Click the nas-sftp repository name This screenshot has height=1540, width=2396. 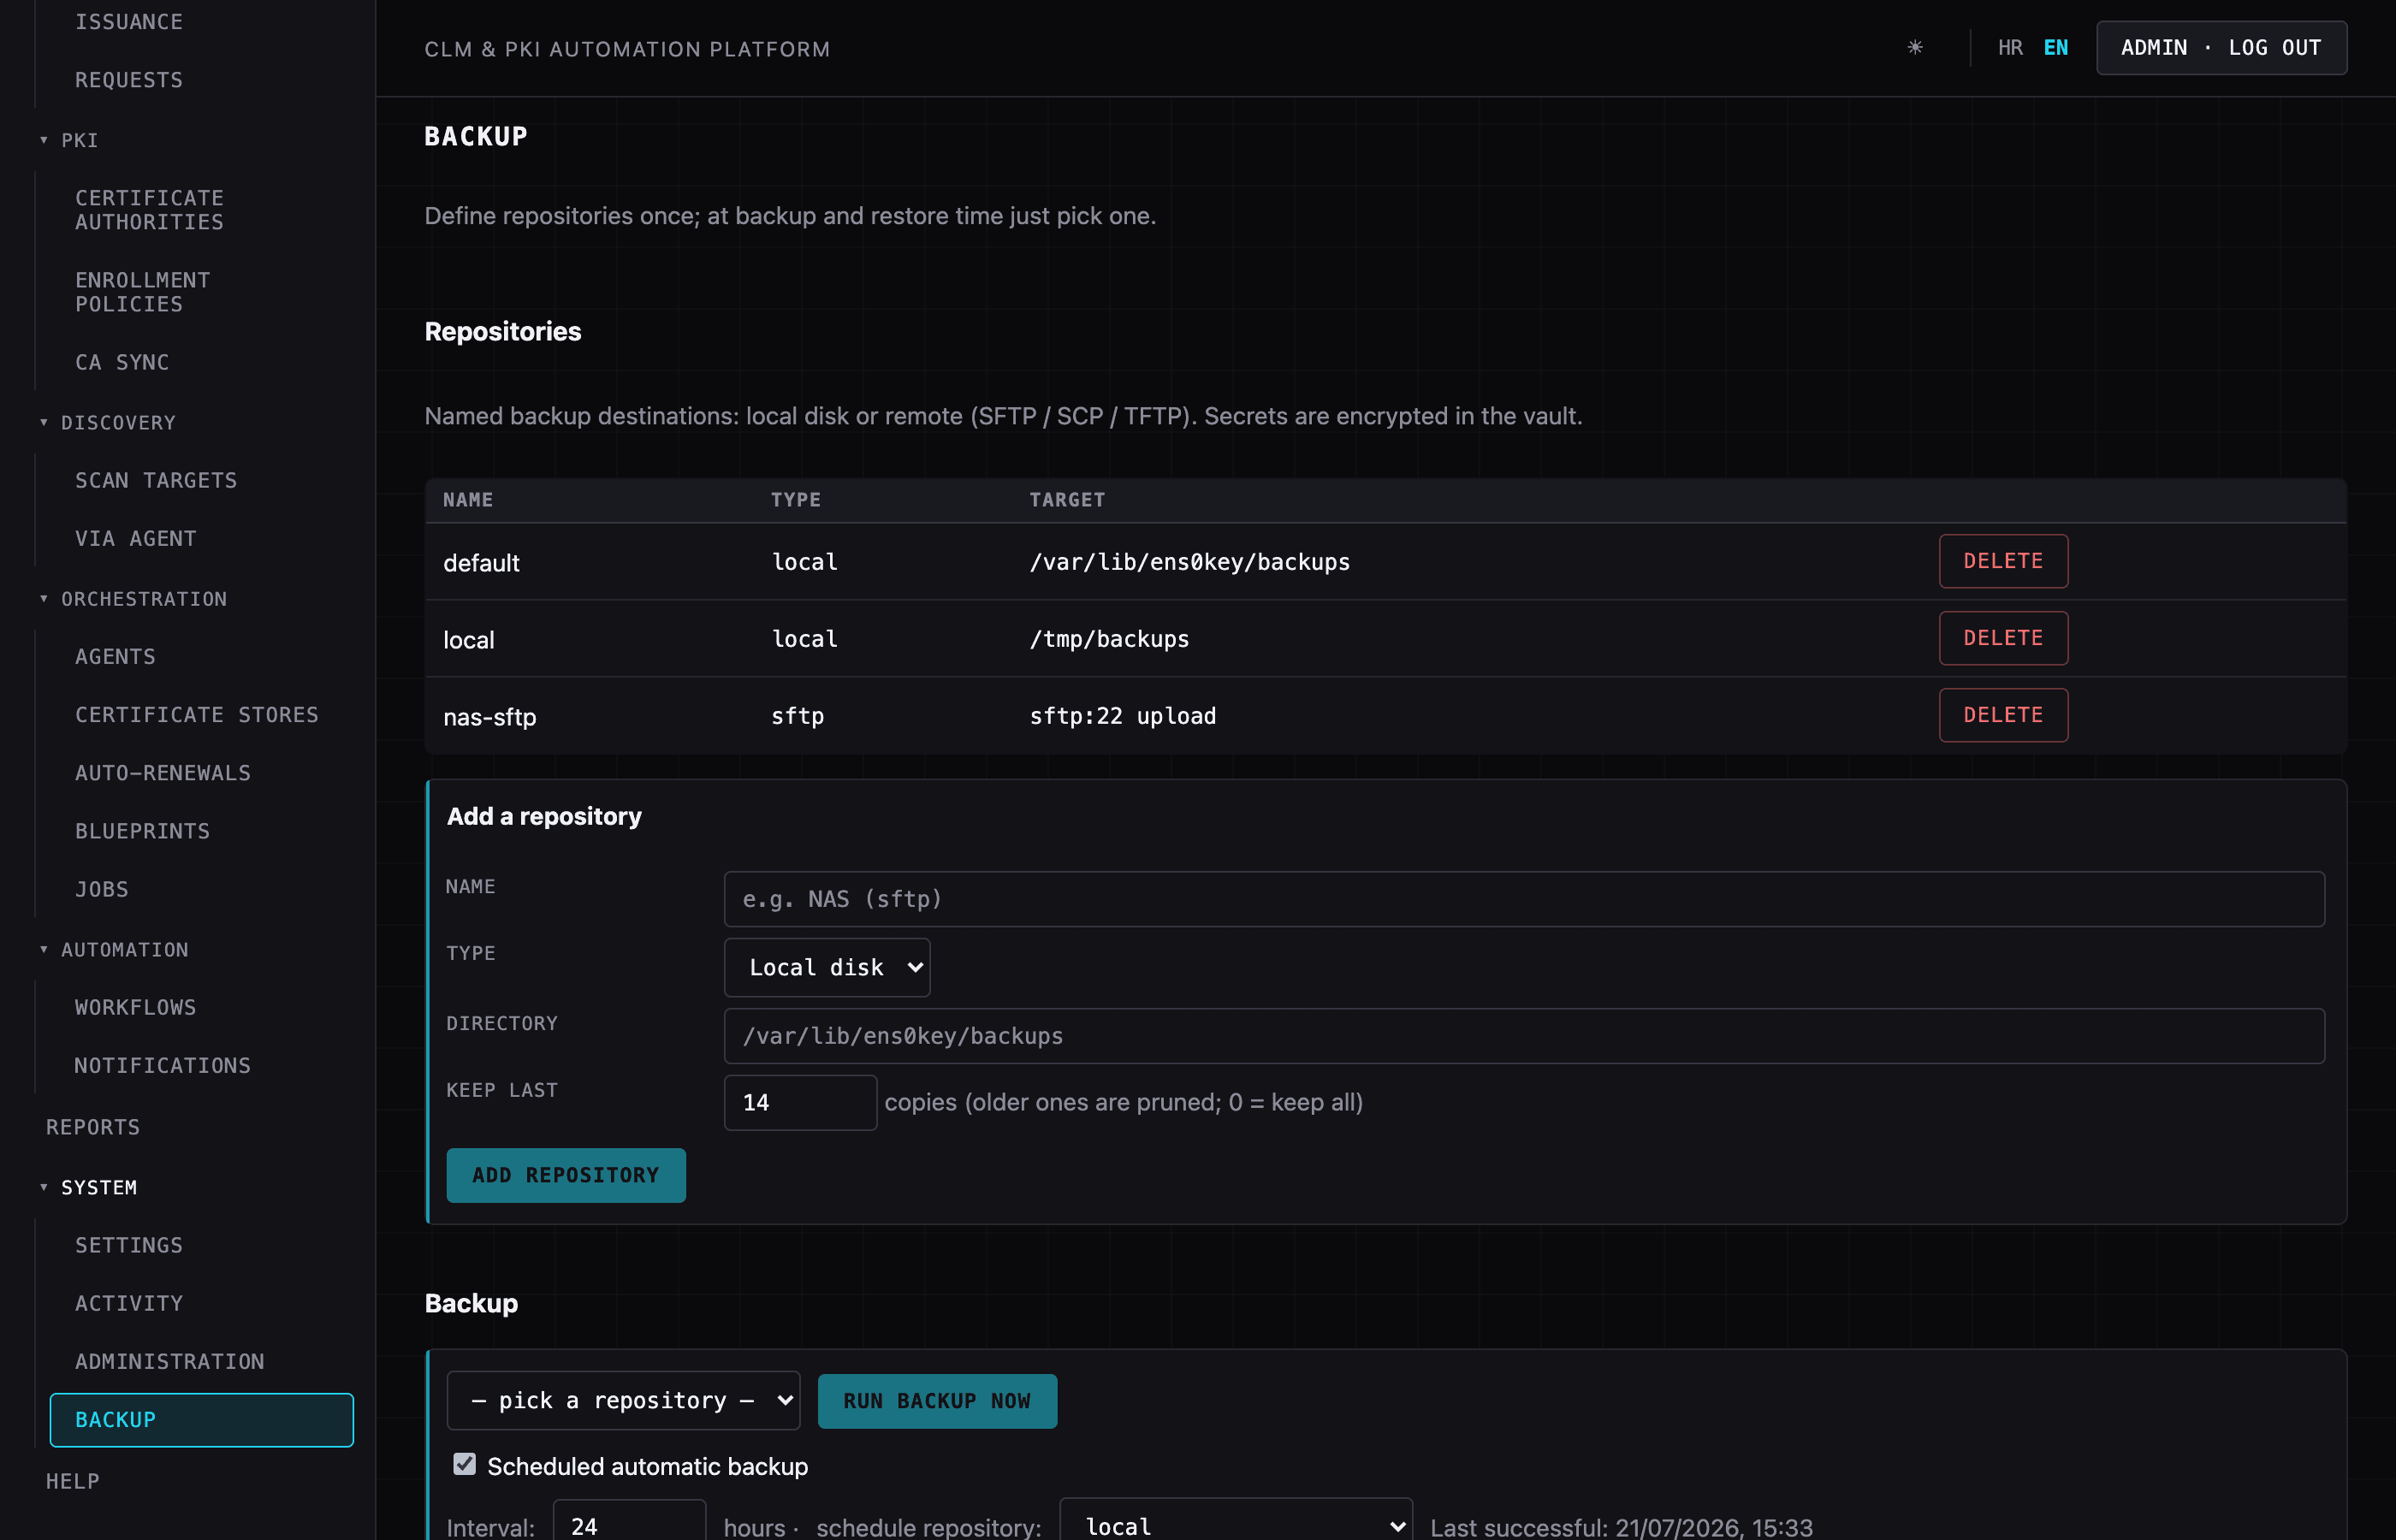pos(489,717)
